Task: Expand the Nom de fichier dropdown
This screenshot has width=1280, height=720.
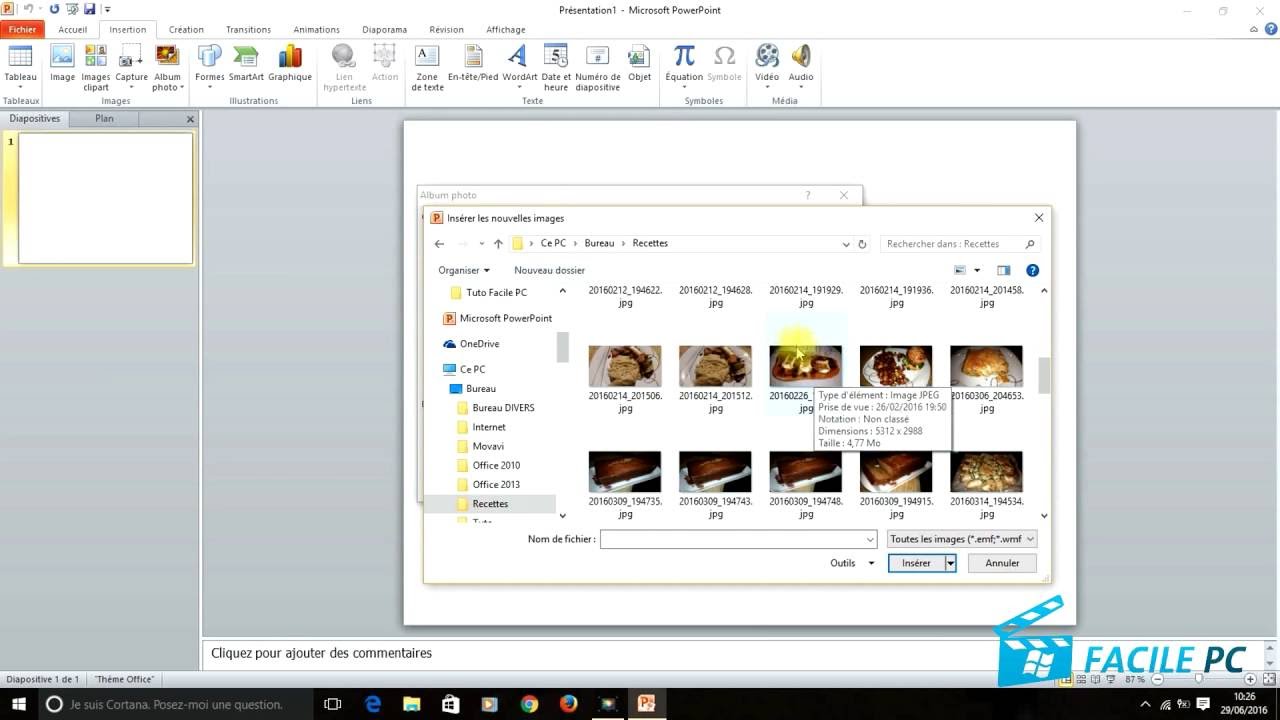Action: [869, 539]
